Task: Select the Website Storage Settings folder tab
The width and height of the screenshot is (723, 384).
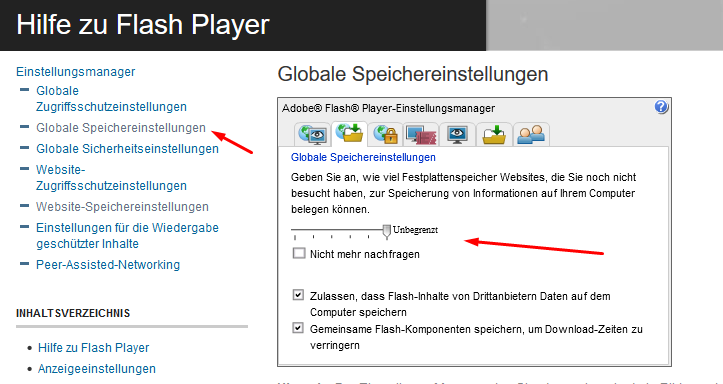Action: point(494,134)
